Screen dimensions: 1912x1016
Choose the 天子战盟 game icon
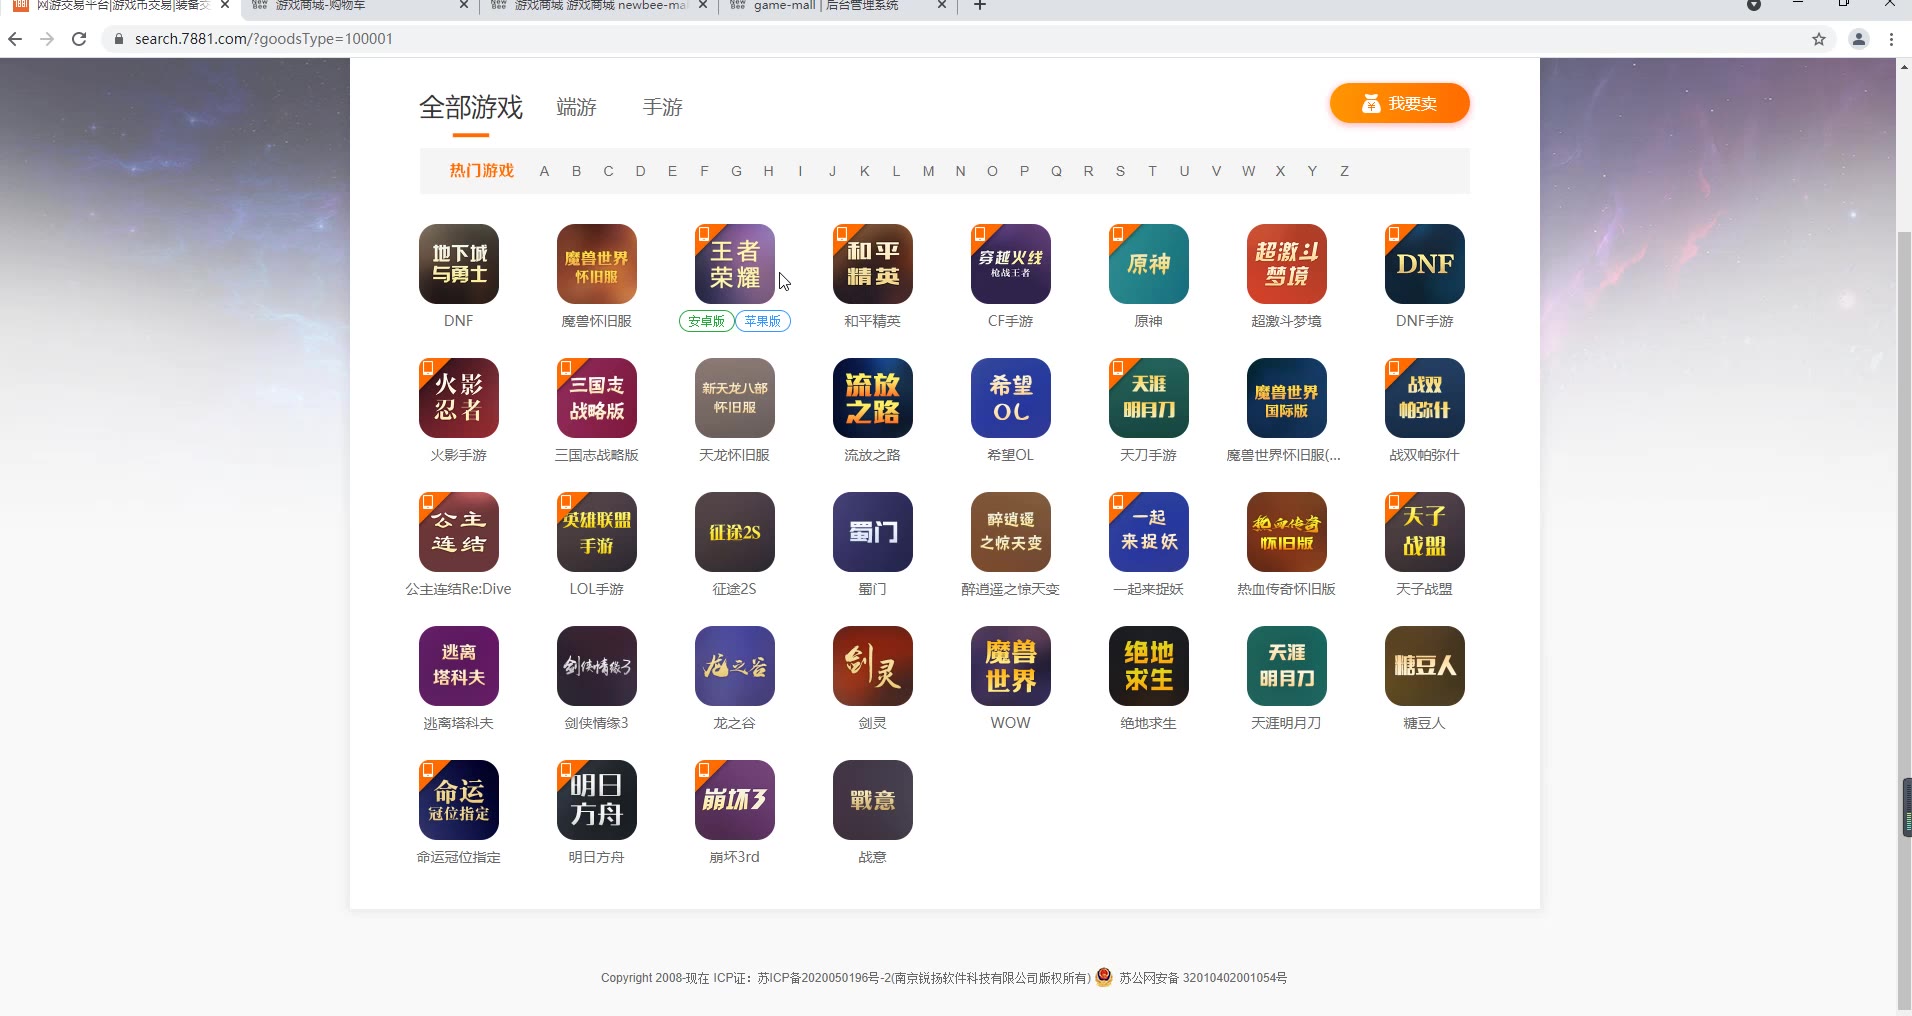(1425, 532)
